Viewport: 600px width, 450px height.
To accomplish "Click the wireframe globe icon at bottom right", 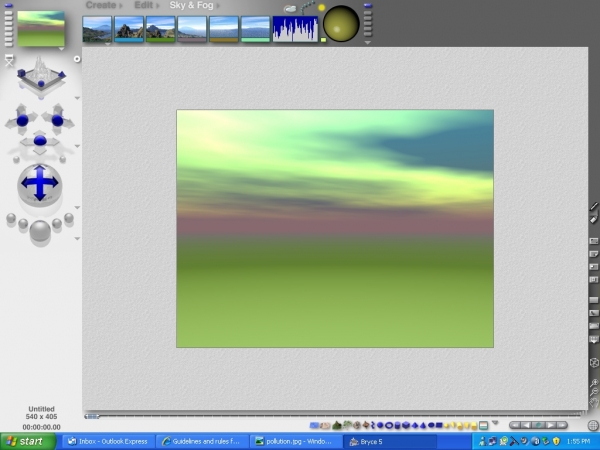I will [593, 425].
